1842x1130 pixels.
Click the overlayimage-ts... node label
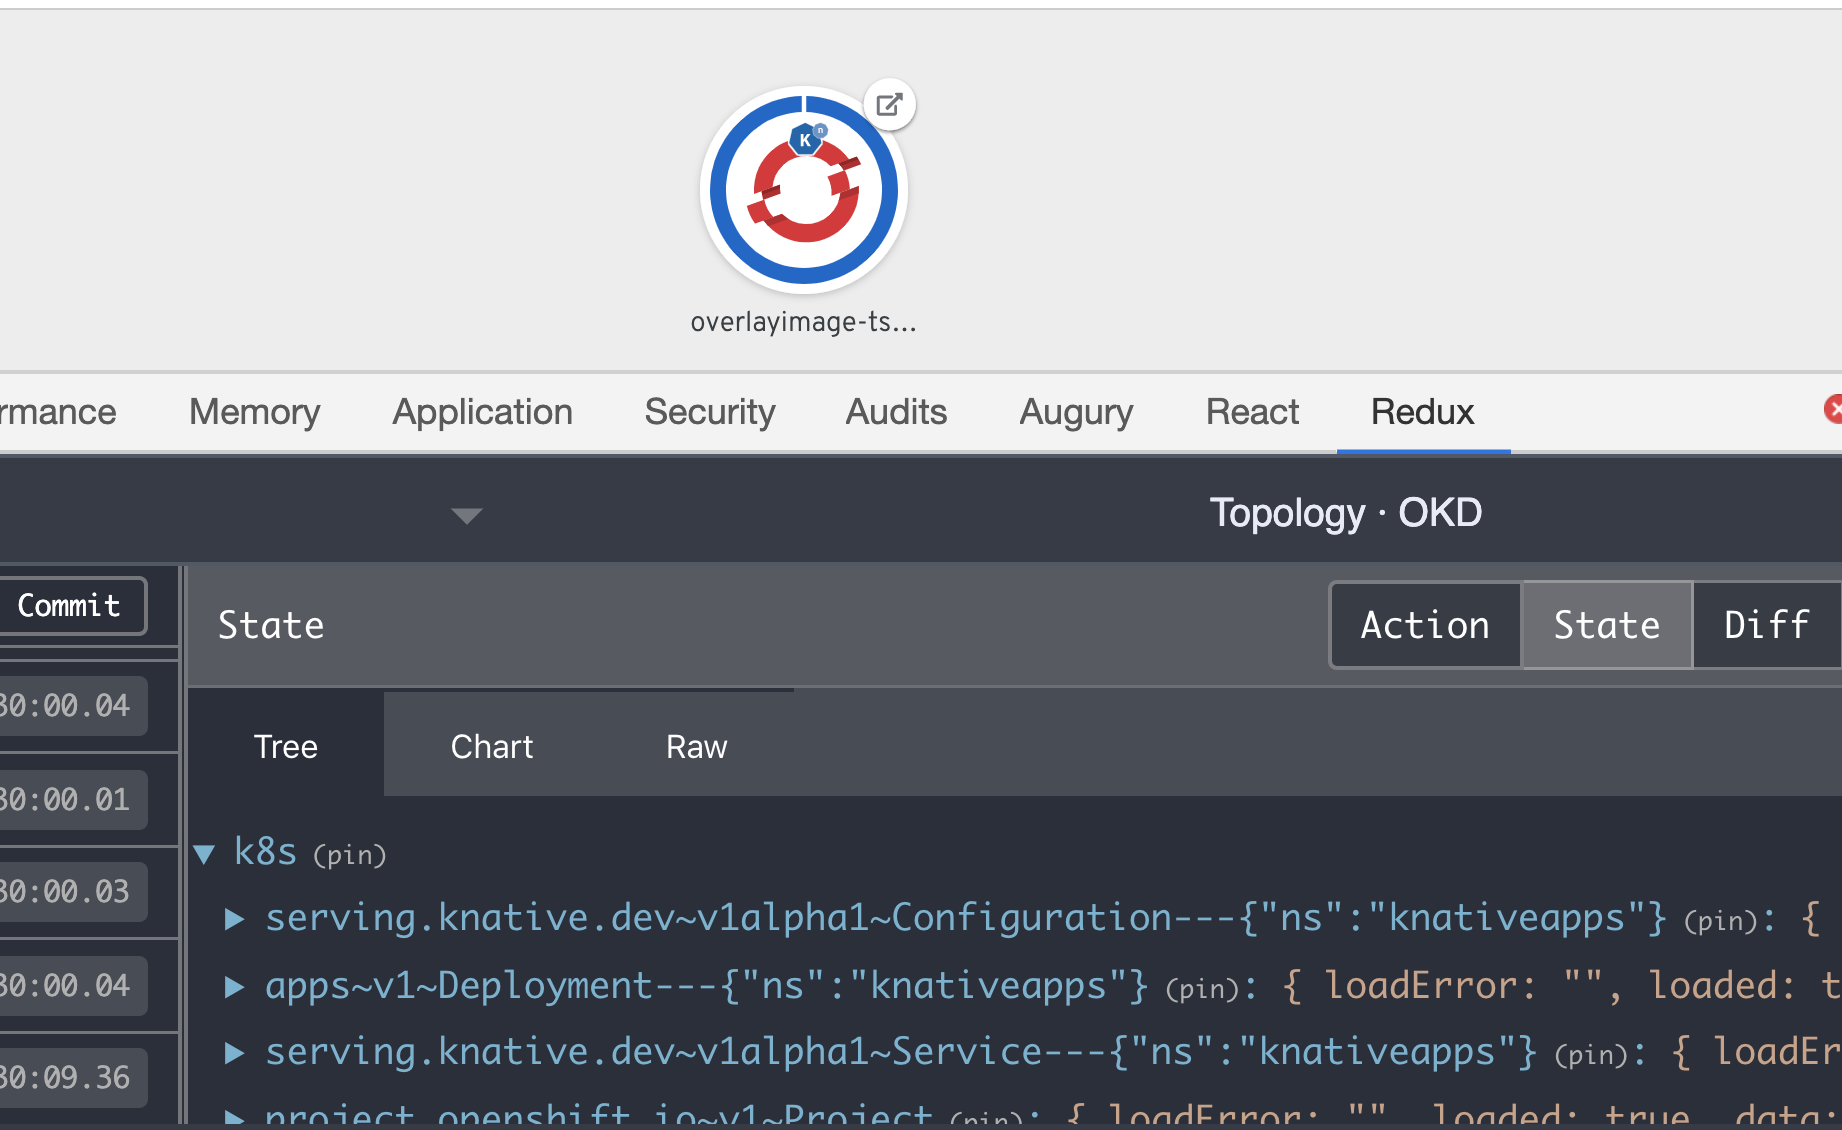pyautogui.click(x=803, y=322)
